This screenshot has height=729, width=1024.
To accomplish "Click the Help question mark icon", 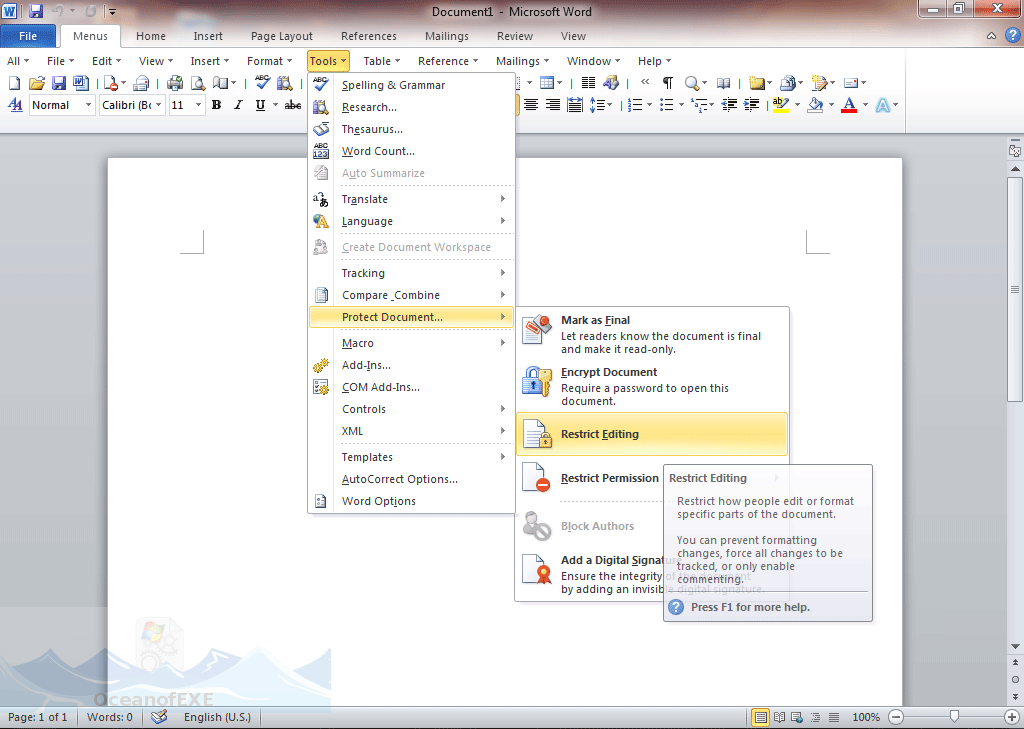I will tap(1012, 36).
